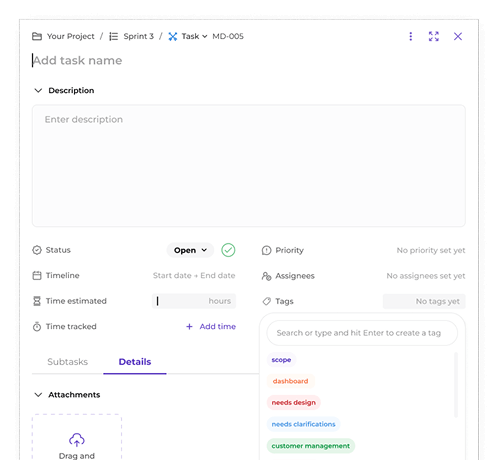Close the task dialog
The height and width of the screenshot is (460, 501).
(x=458, y=36)
